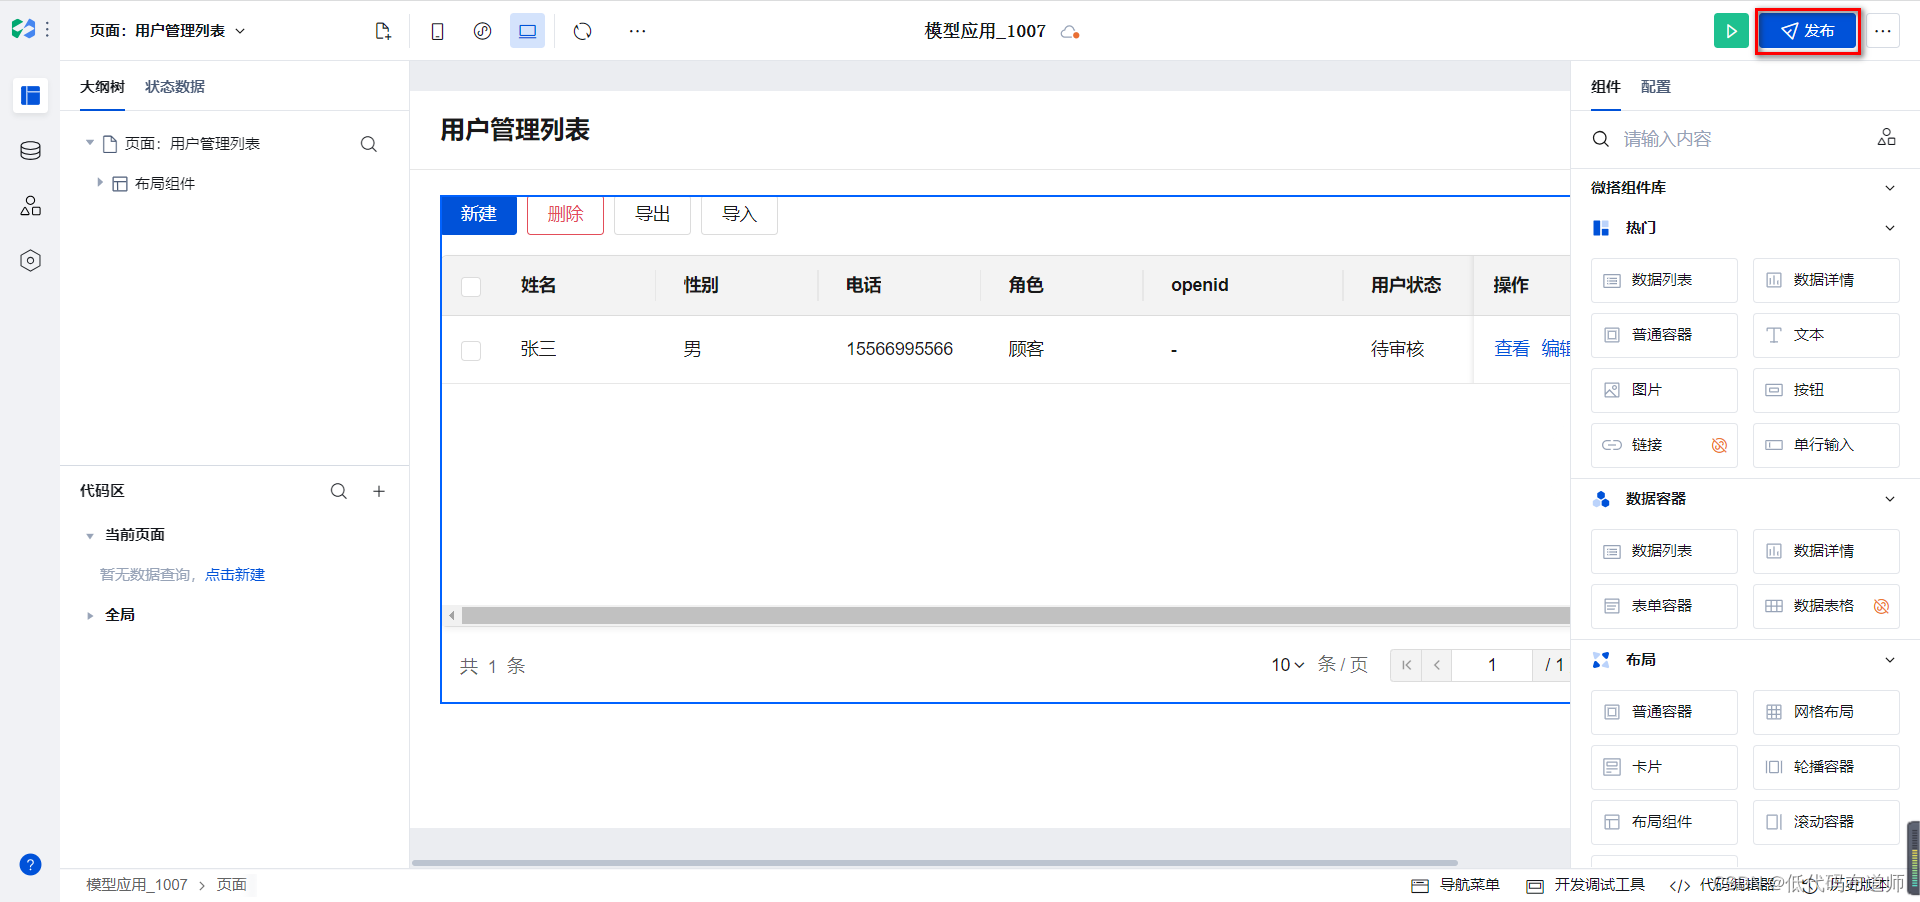Switch to mini program preview icon
This screenshot has width=1920, height=902.
coord(483,31)
